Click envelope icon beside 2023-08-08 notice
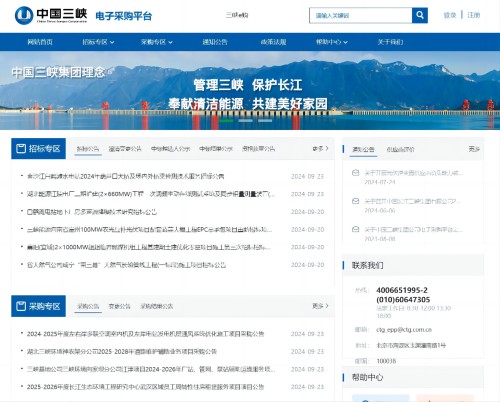 click(x=355, y=229)
